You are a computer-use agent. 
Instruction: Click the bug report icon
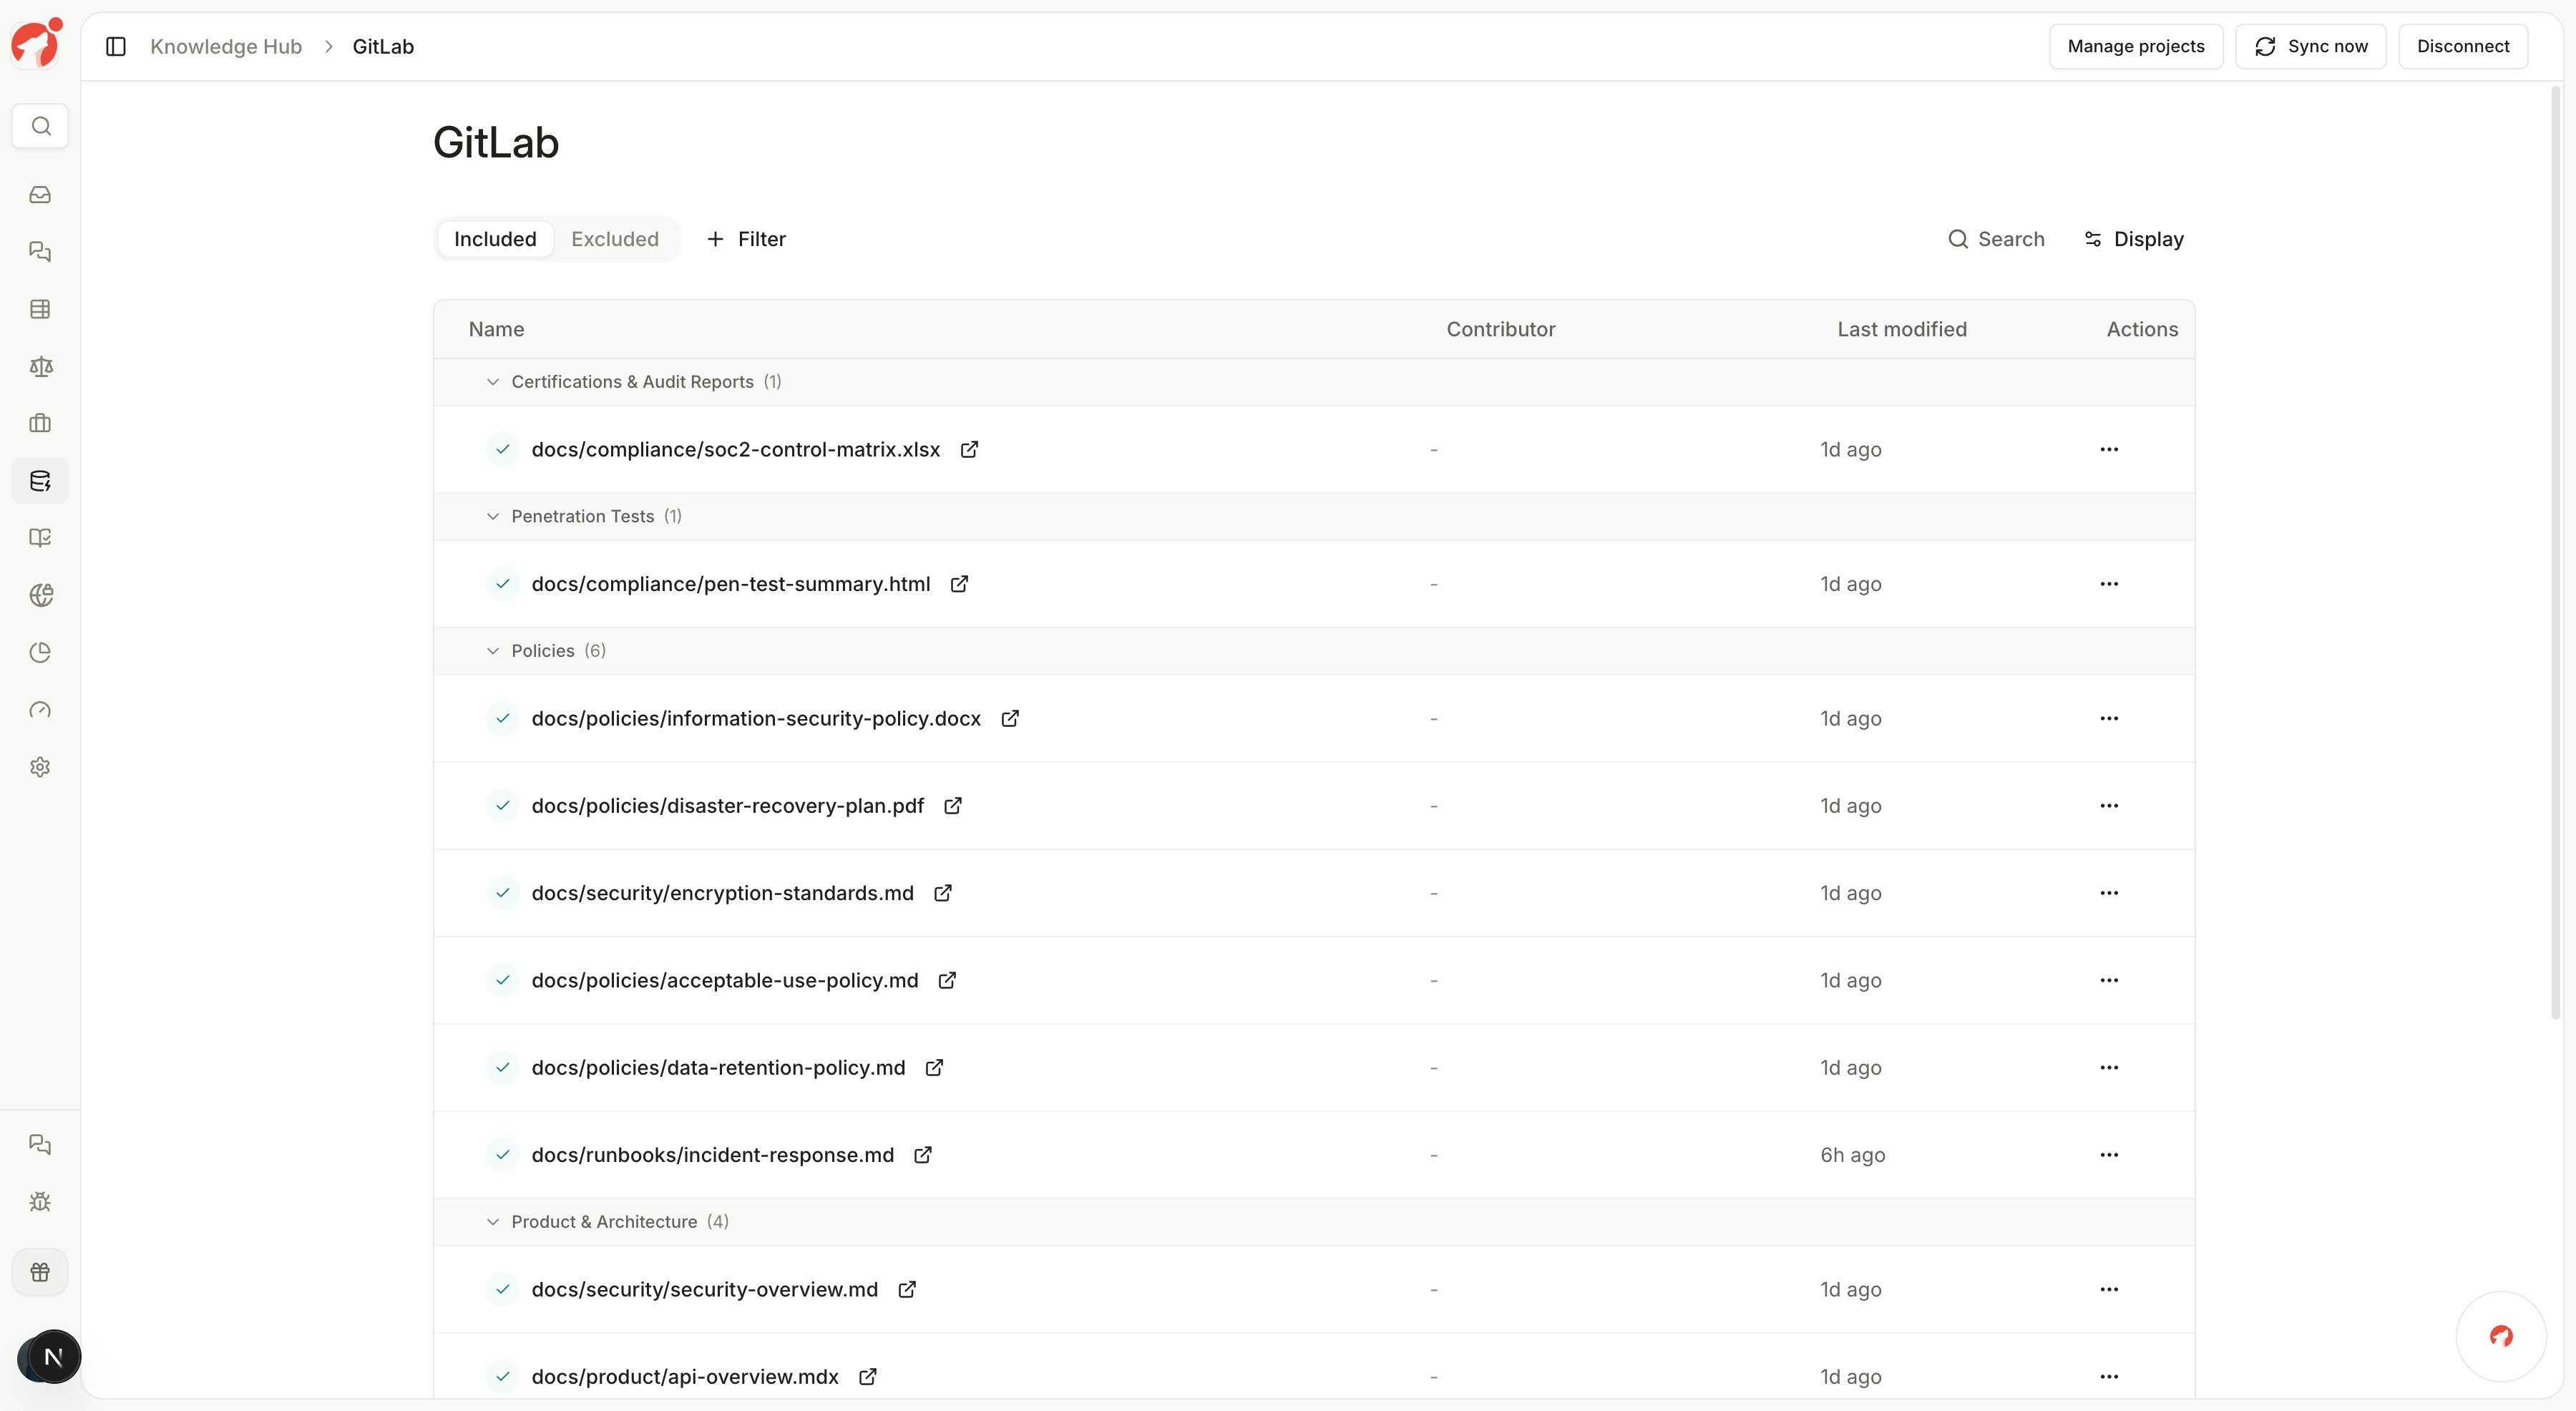pos(40,1201)
